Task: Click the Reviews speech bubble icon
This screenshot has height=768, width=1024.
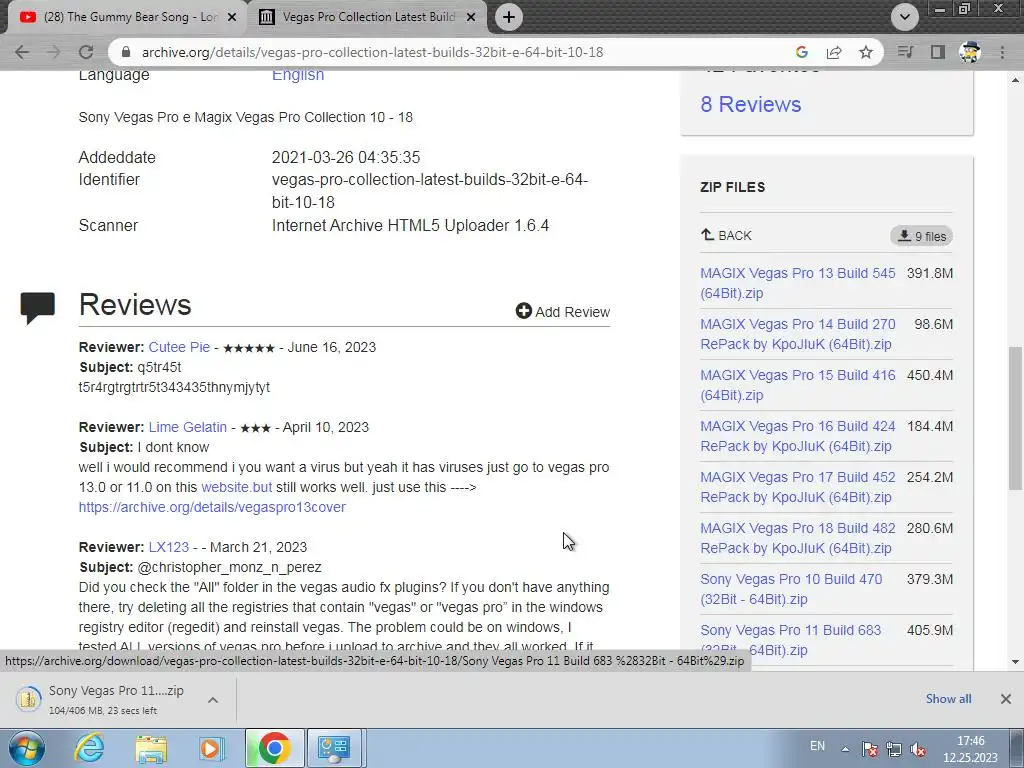Action: [x=37, y=308]
